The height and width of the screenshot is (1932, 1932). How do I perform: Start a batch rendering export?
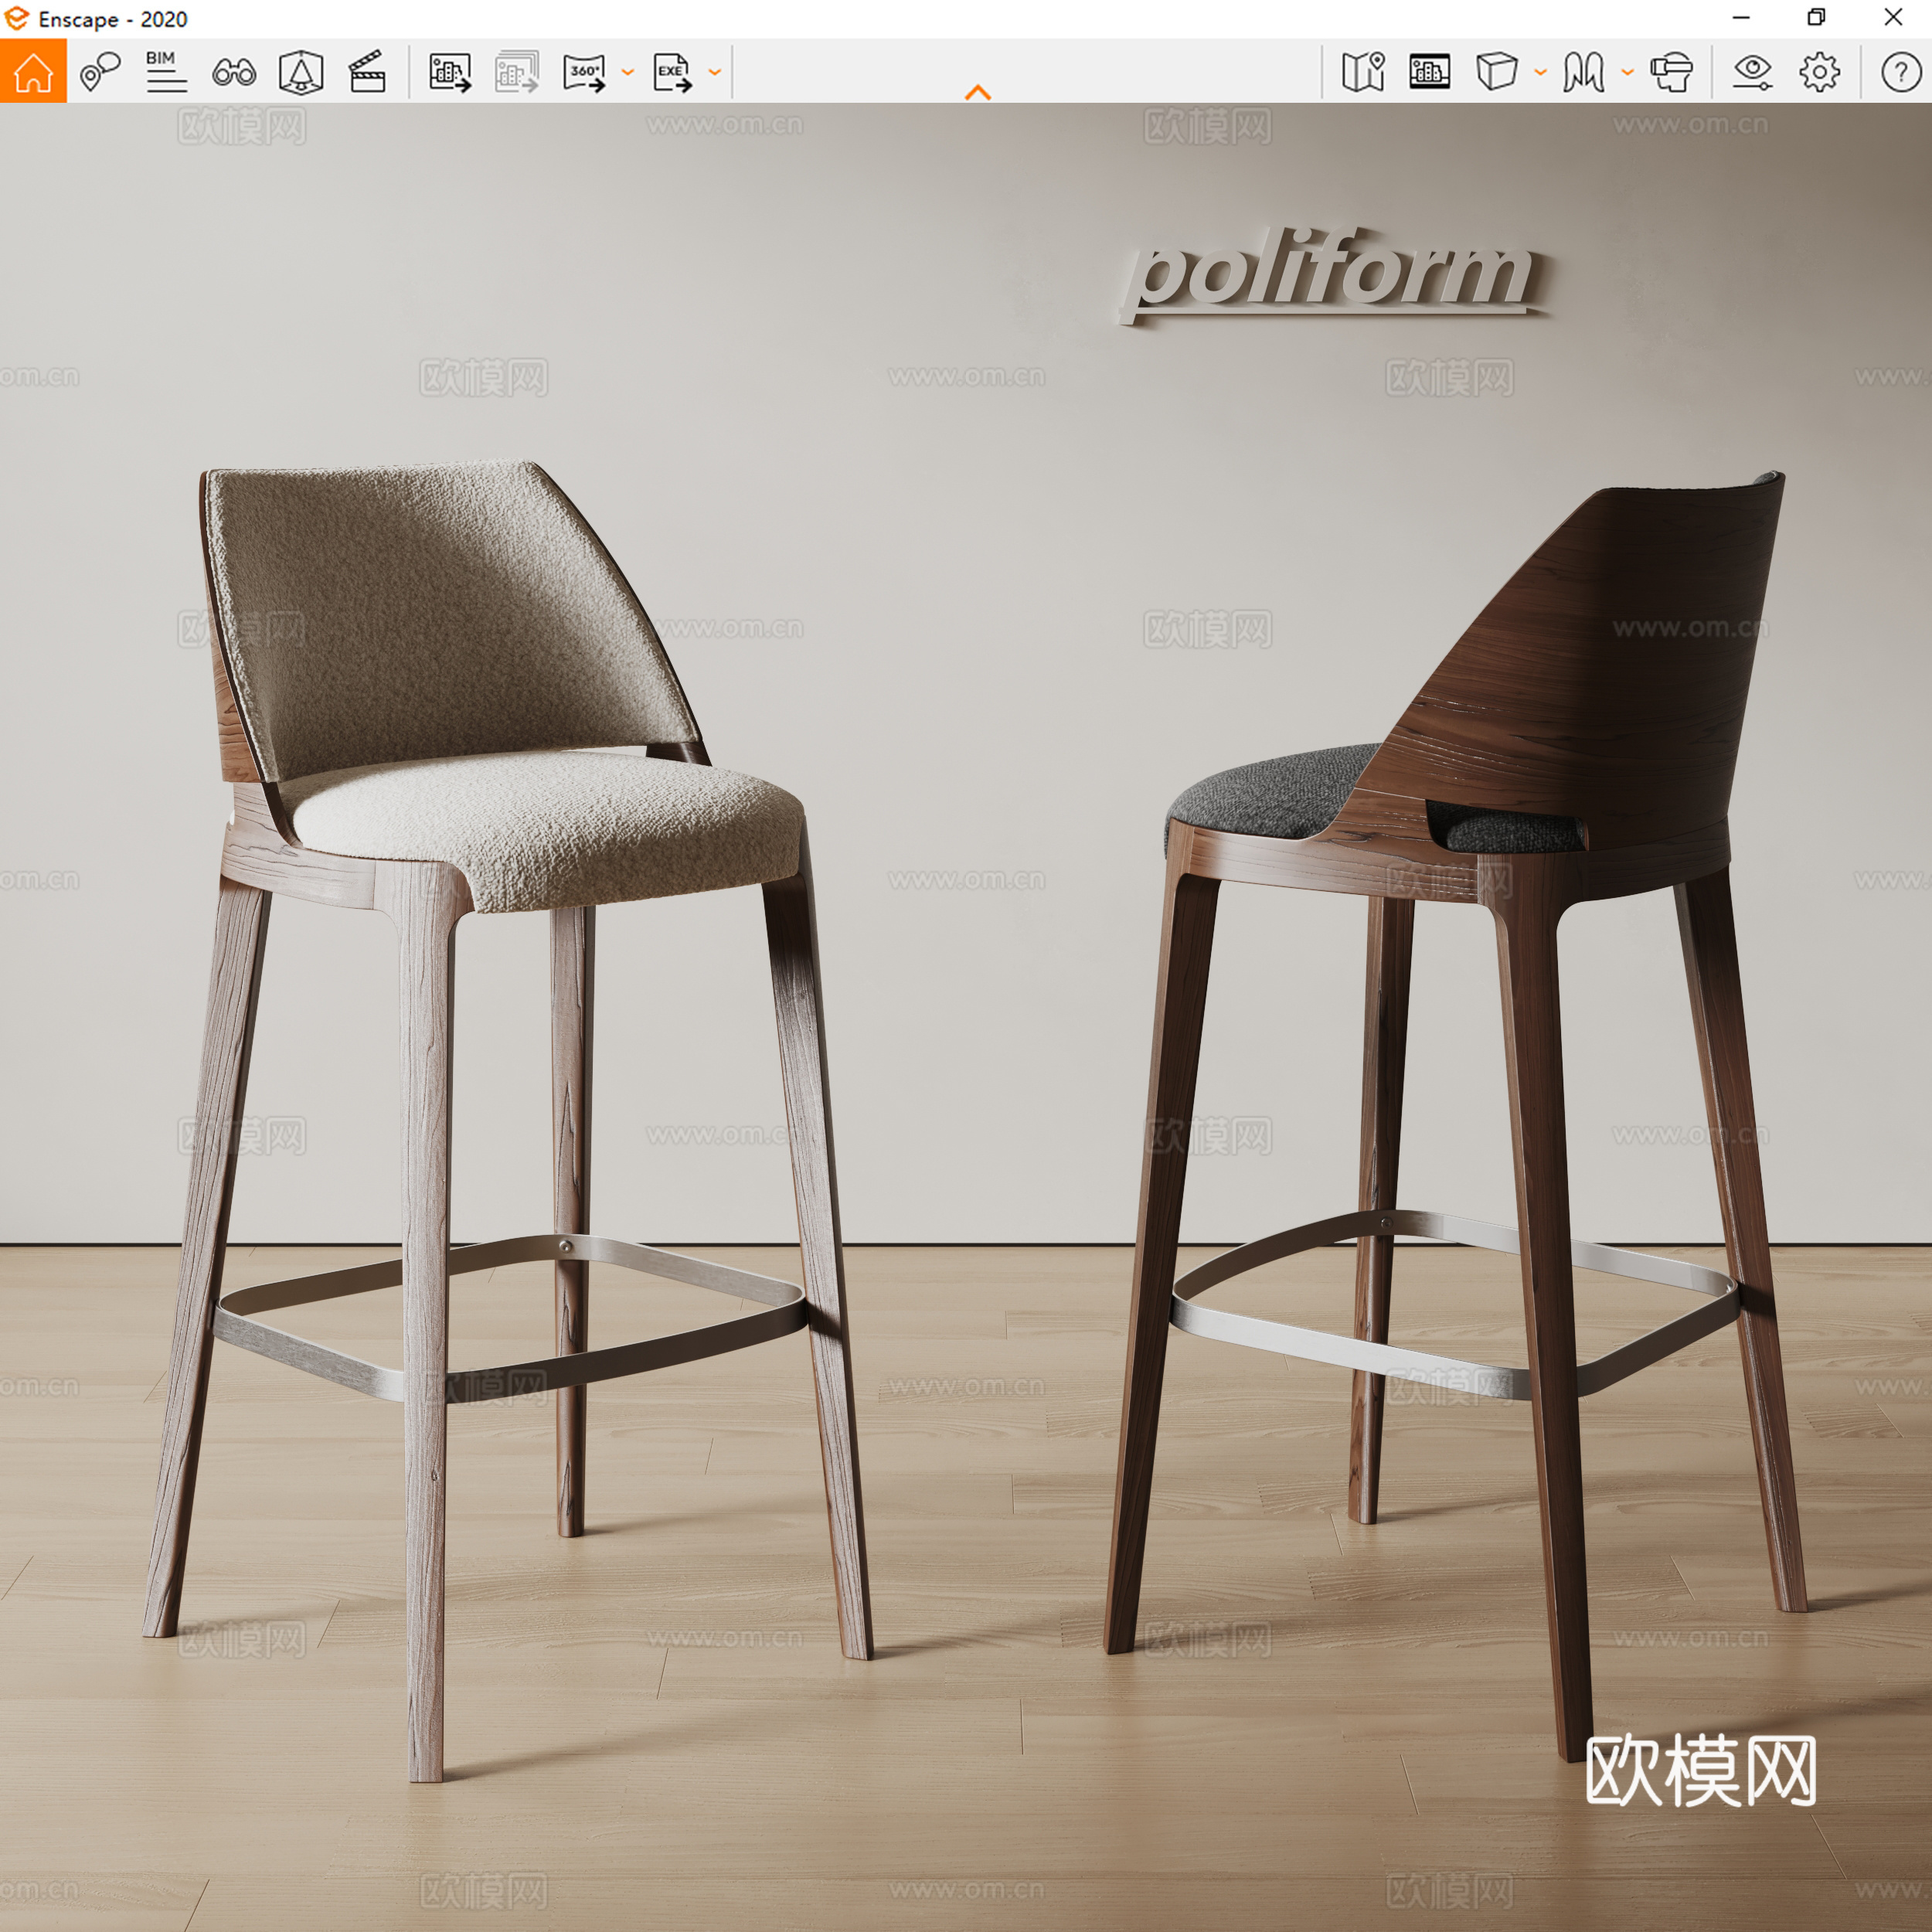click(x=516, y=71)
